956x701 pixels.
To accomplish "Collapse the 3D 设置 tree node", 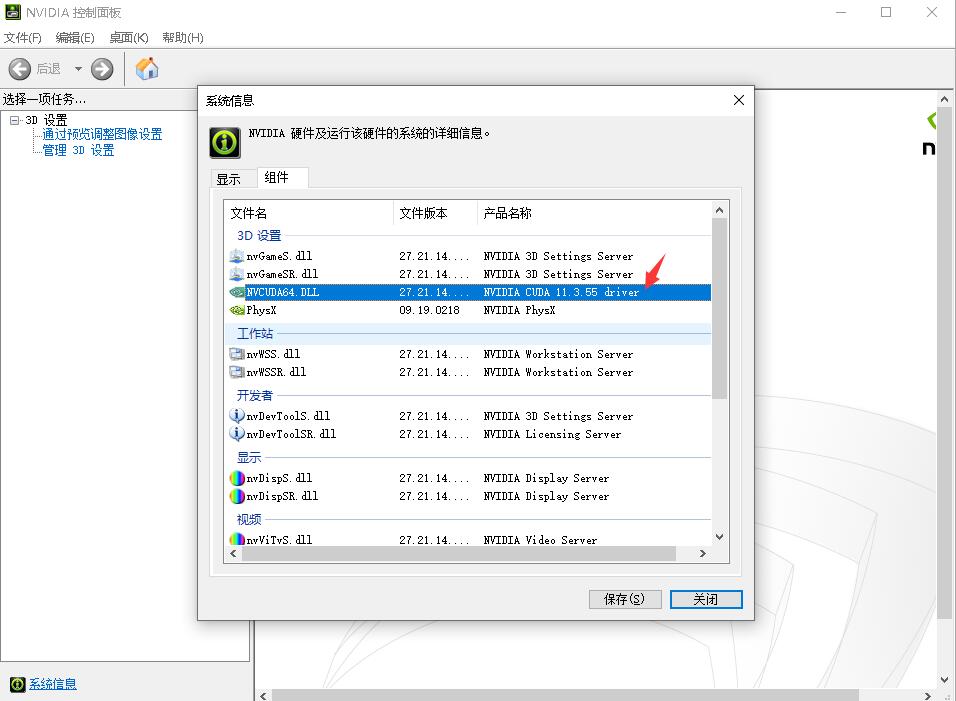I will click(x=15, y=120).
